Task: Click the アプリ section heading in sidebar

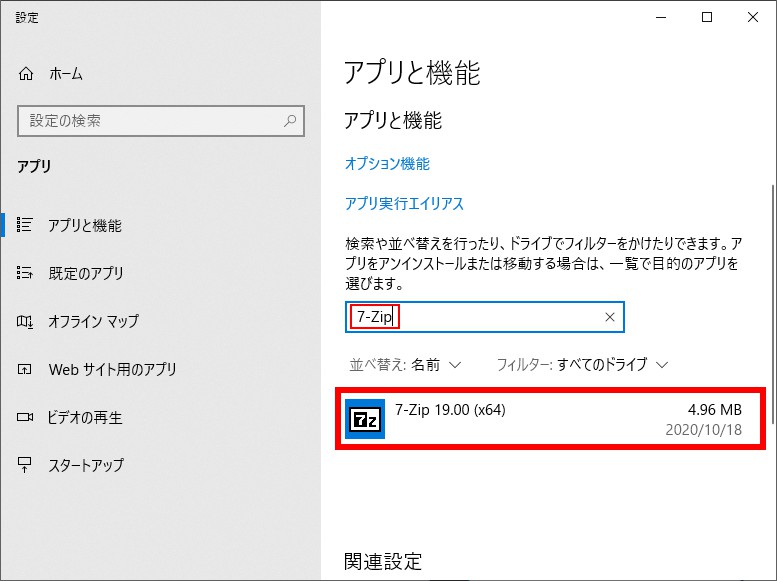Action: click(34, 166)
